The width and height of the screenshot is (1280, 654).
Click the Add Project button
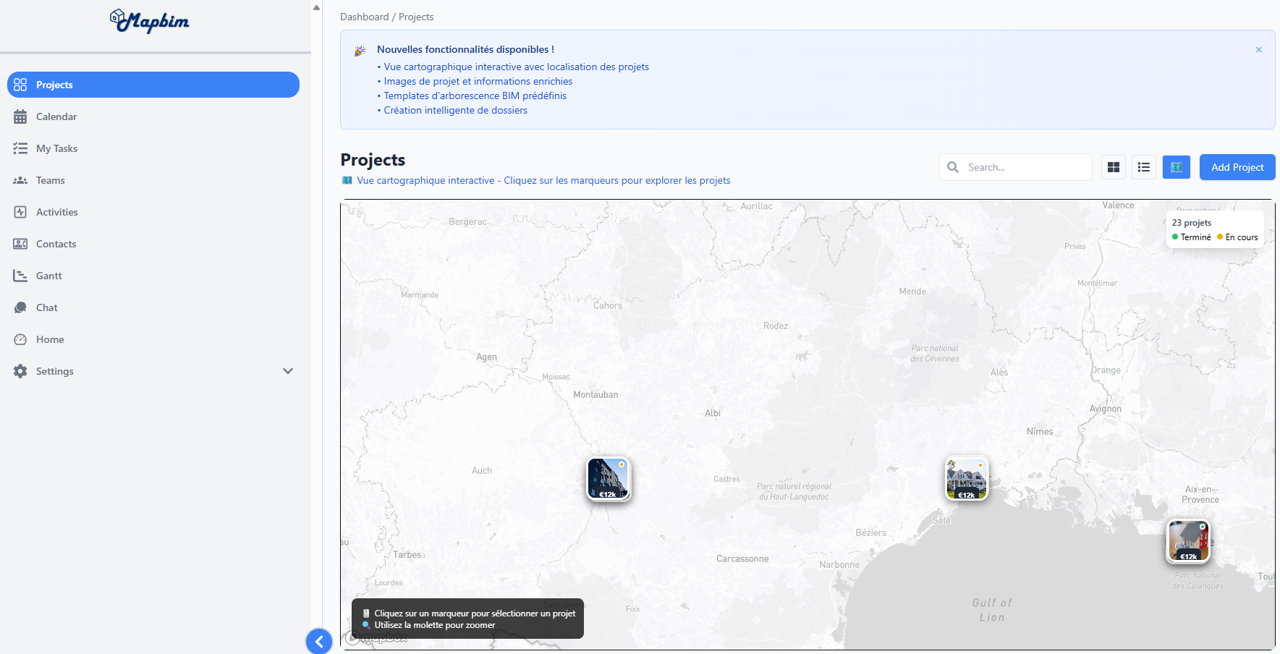(1237, 167)
